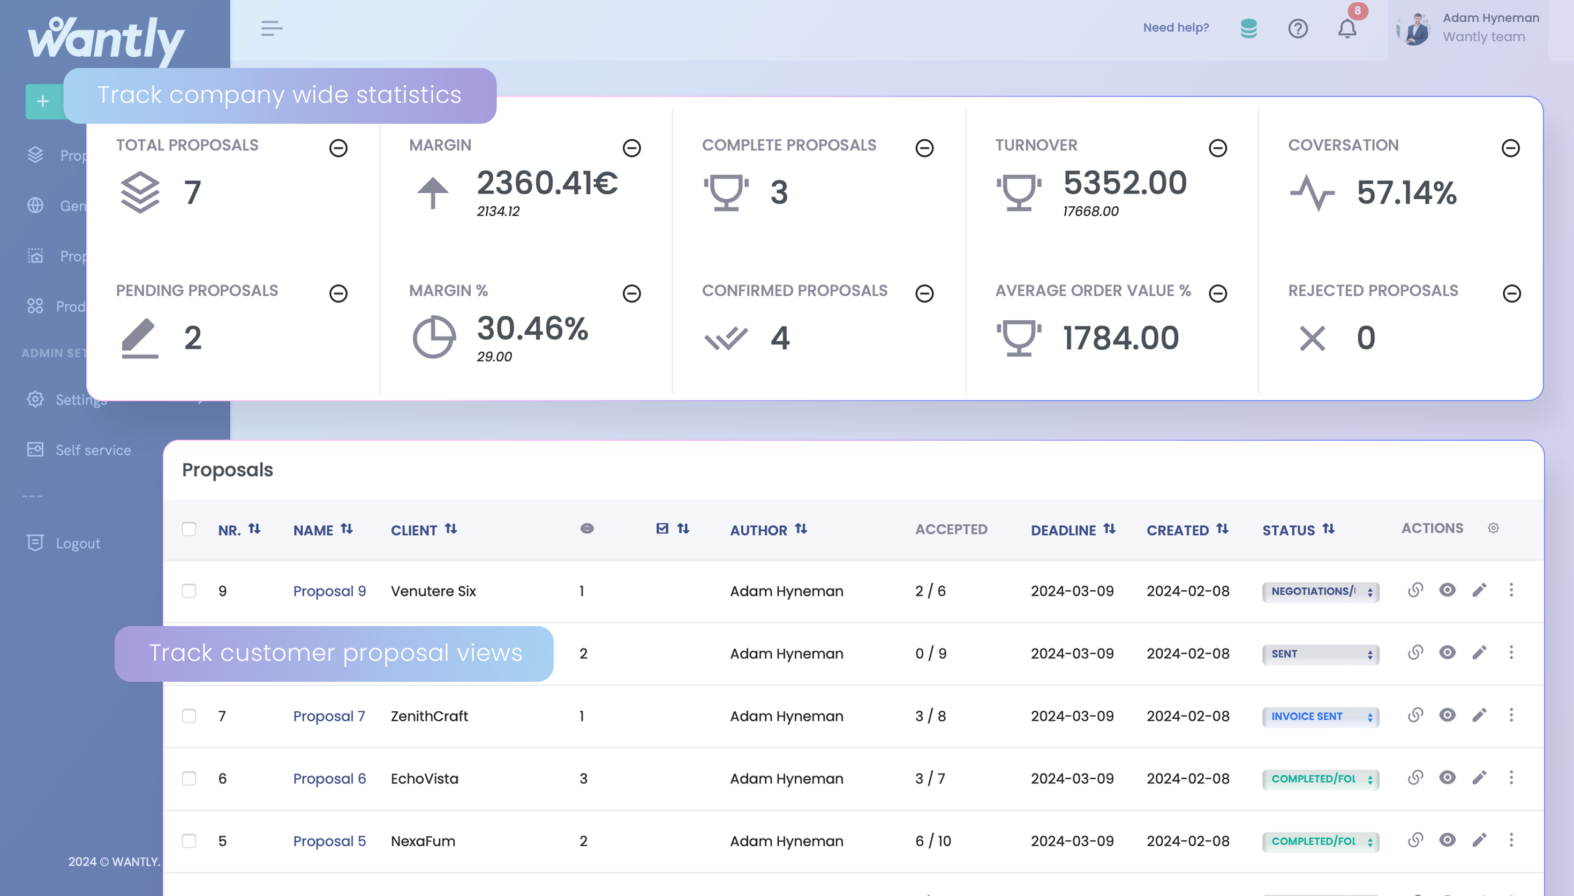Screen dimensions: 1574x896
Task: Sort table by Deadline column
Action: (1072, 529)
